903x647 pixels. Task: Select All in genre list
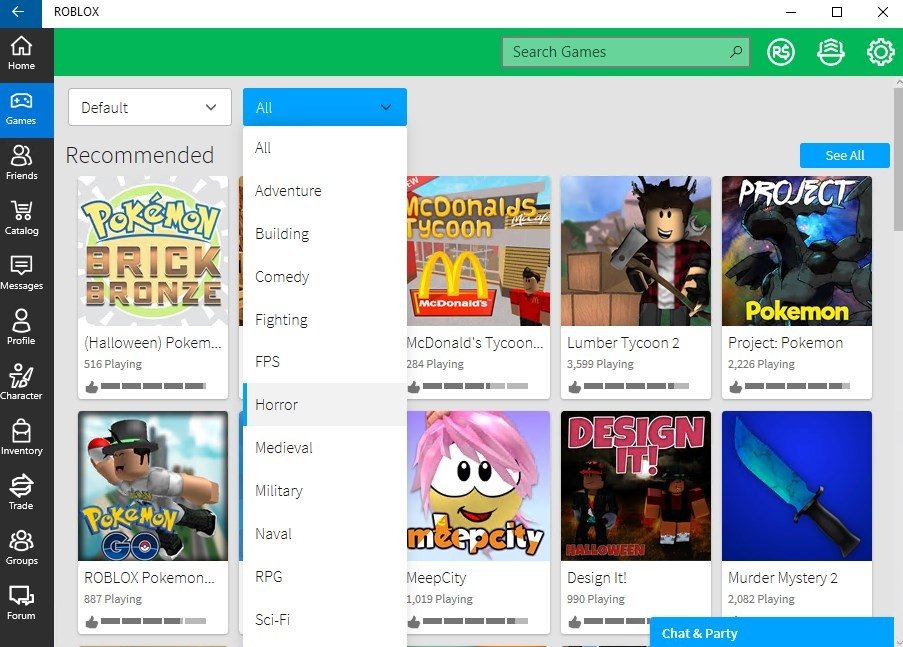[x=325, y=148]
